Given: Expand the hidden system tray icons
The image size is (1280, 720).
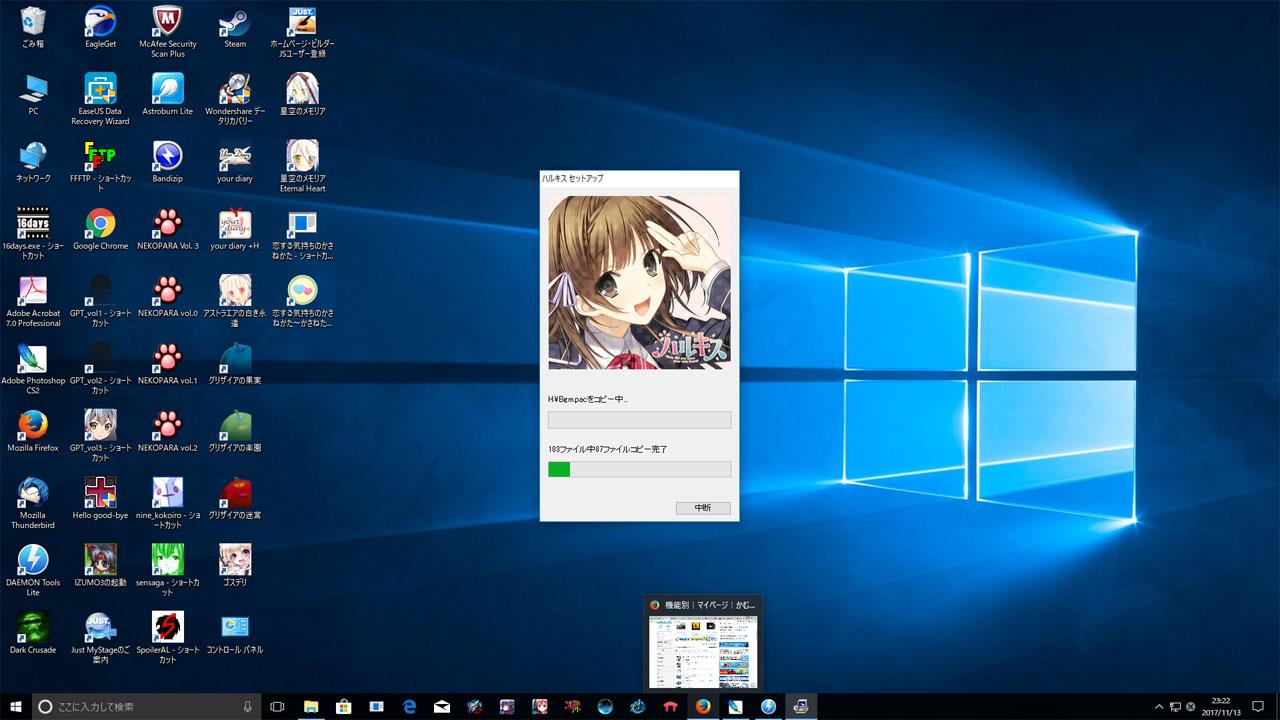Looking at the screenshot, I should pos(1159,706).
